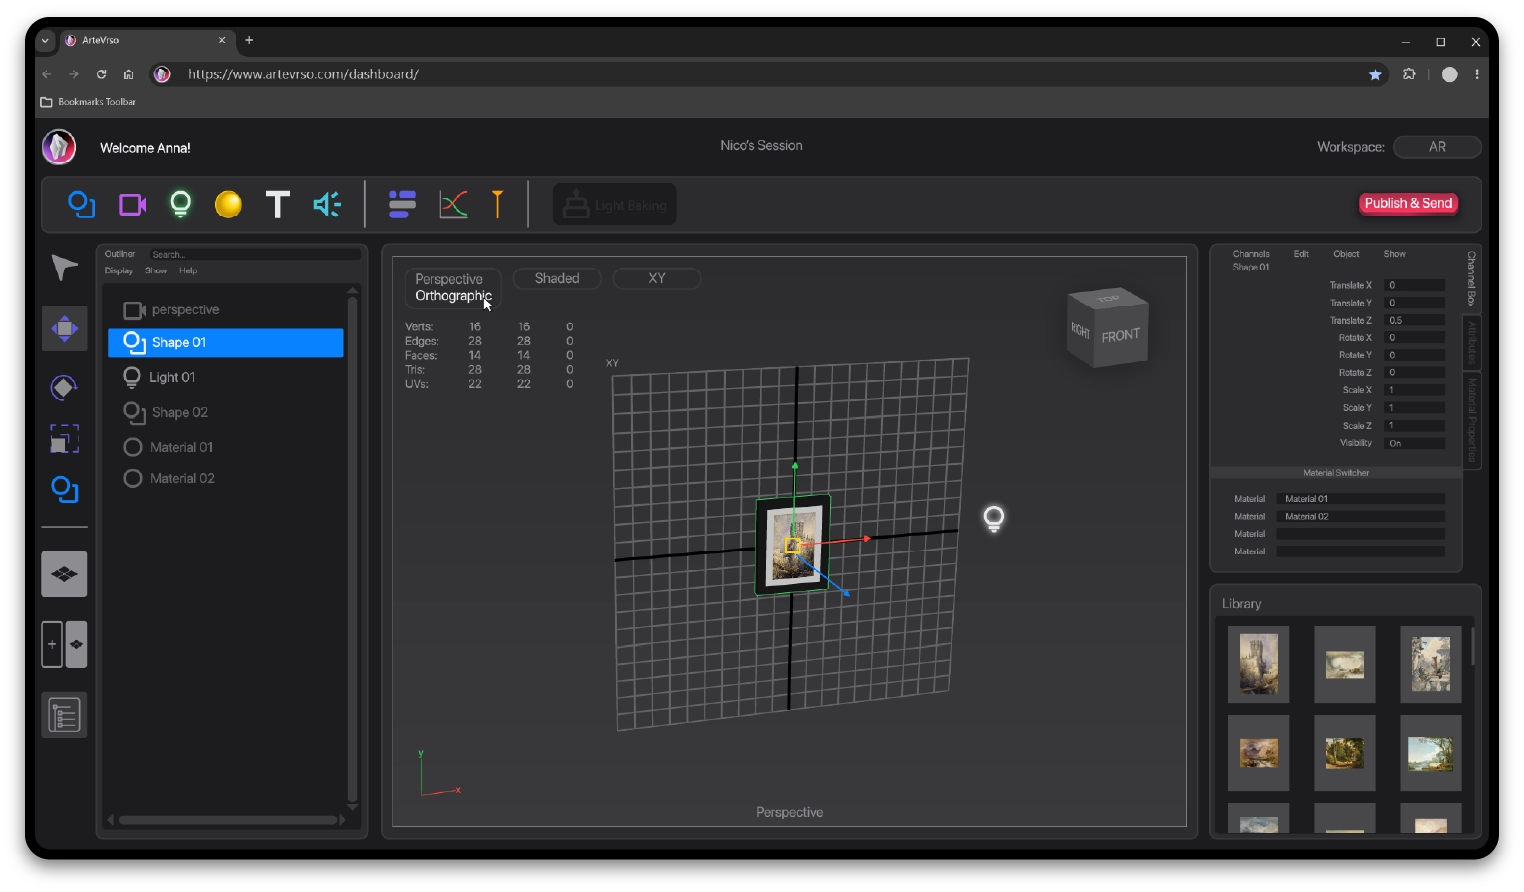Click the orange pin marker icon
Viewport: 1524px width, 892px height.
click(497, 204)
